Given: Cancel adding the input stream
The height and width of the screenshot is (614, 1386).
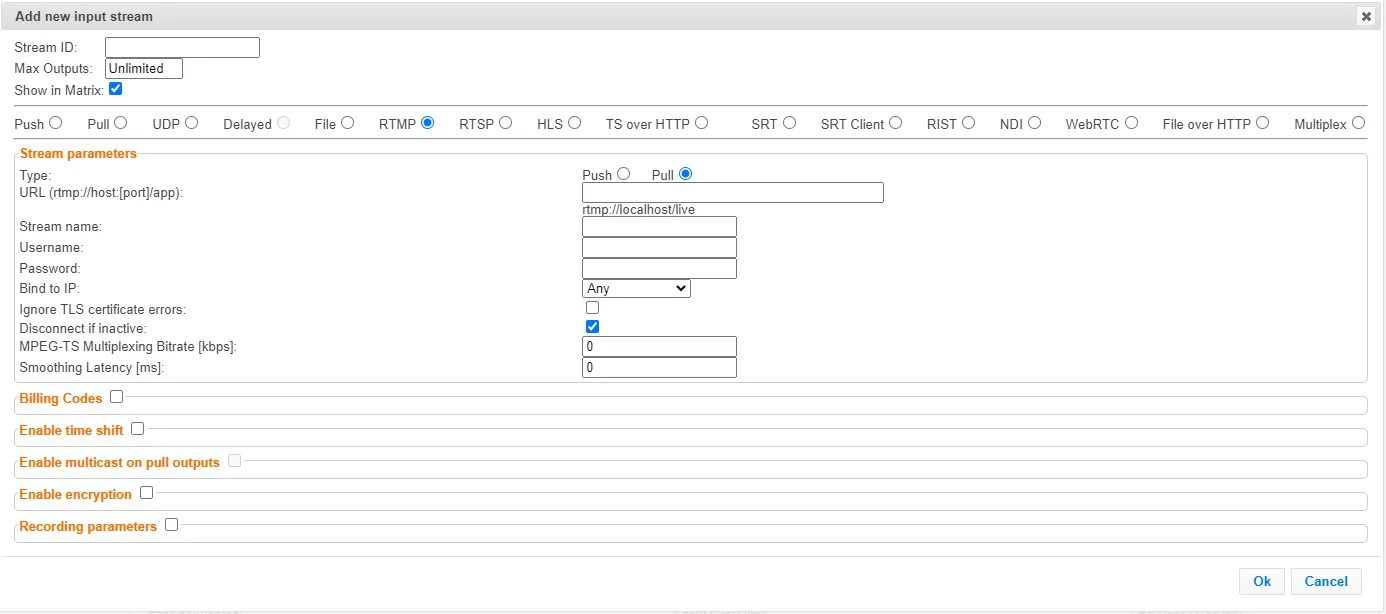Looking at the screenshot, I should click(x=1326, y=581).
